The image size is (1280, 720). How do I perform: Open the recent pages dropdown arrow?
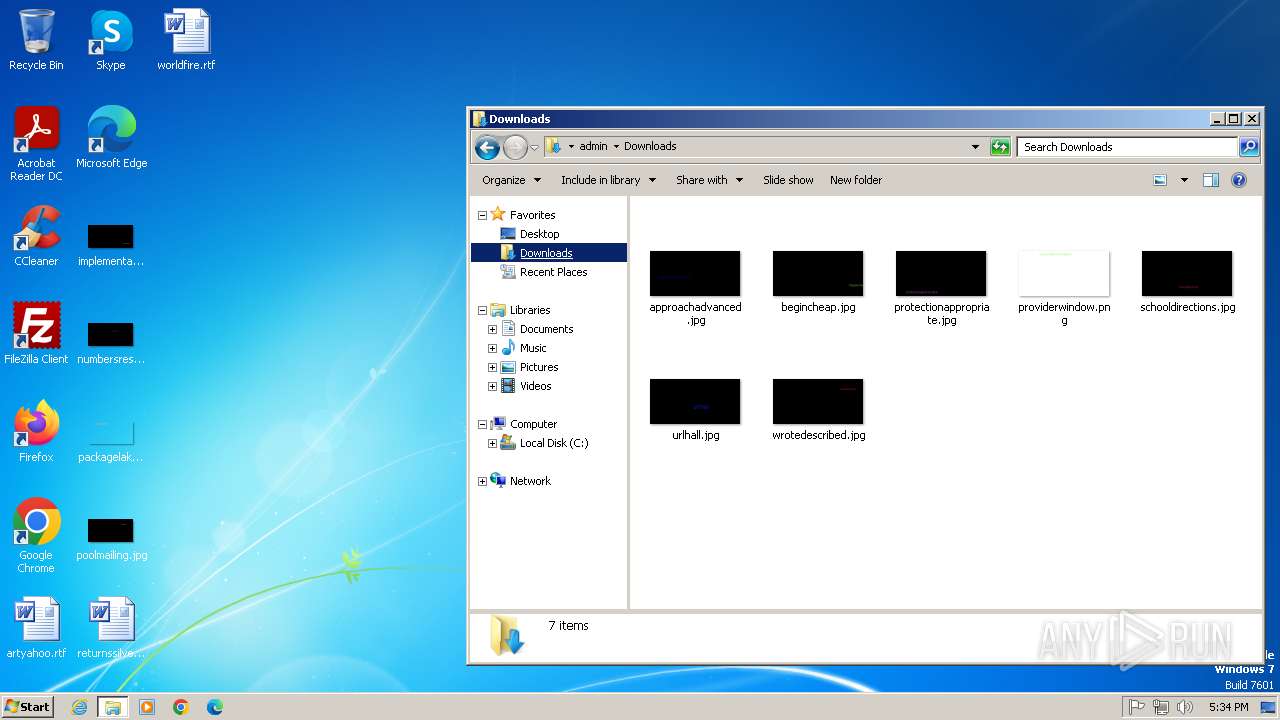coord(535,147)
